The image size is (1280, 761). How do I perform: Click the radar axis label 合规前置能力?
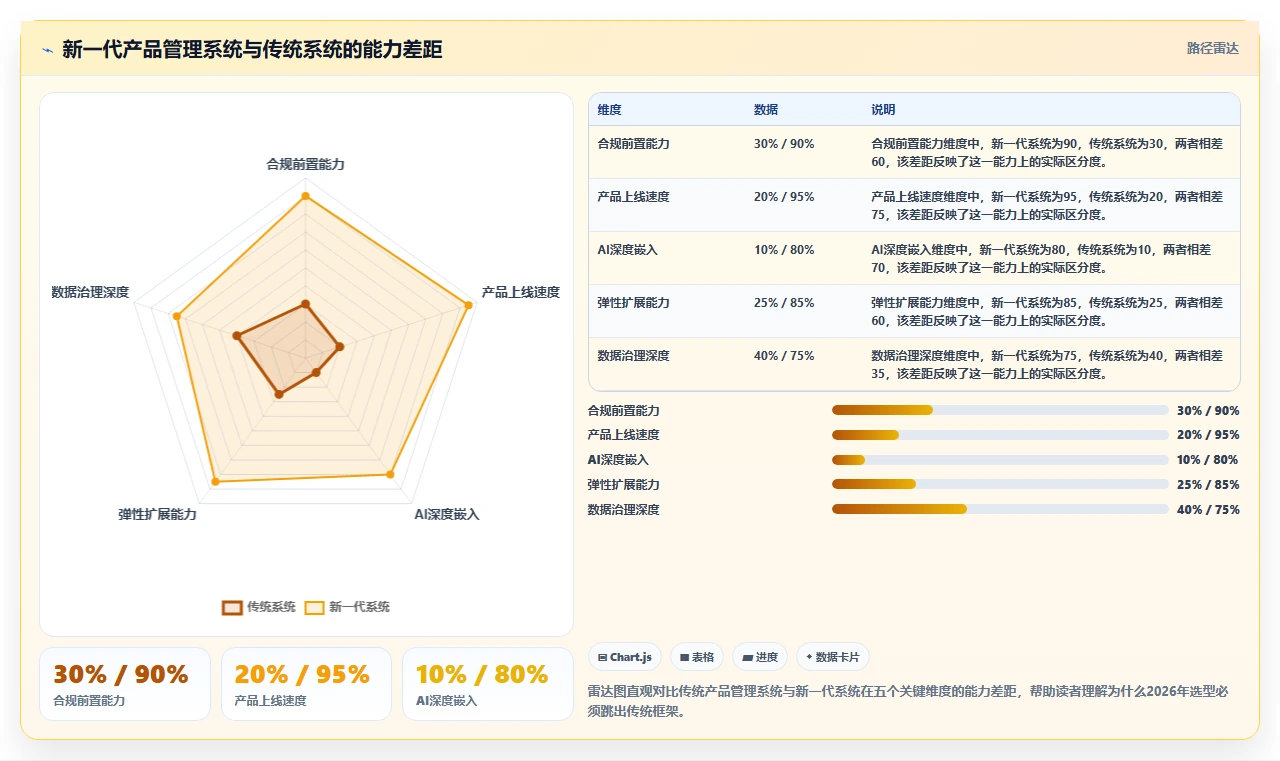pos(305,164)
